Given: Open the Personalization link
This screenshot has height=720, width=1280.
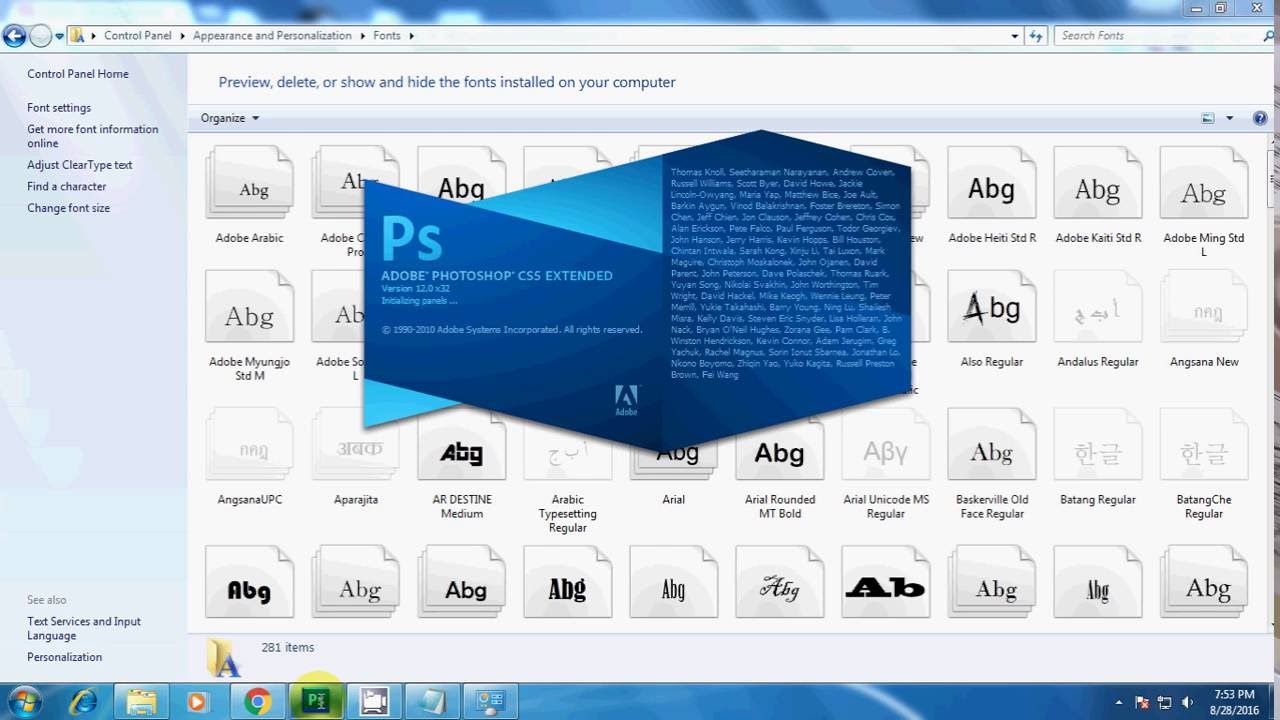Looking at the screenshot, I should point(65,657).
